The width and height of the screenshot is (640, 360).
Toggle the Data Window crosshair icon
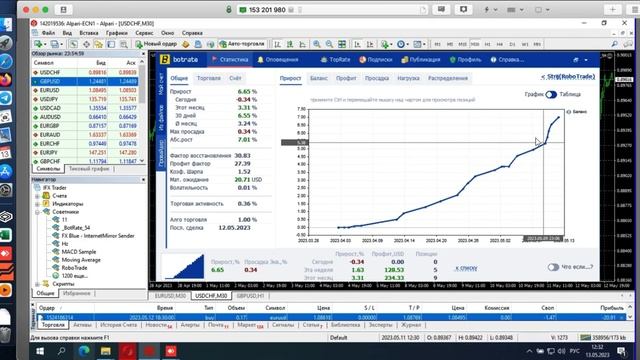pyautogui.click(x=87, y=44)
